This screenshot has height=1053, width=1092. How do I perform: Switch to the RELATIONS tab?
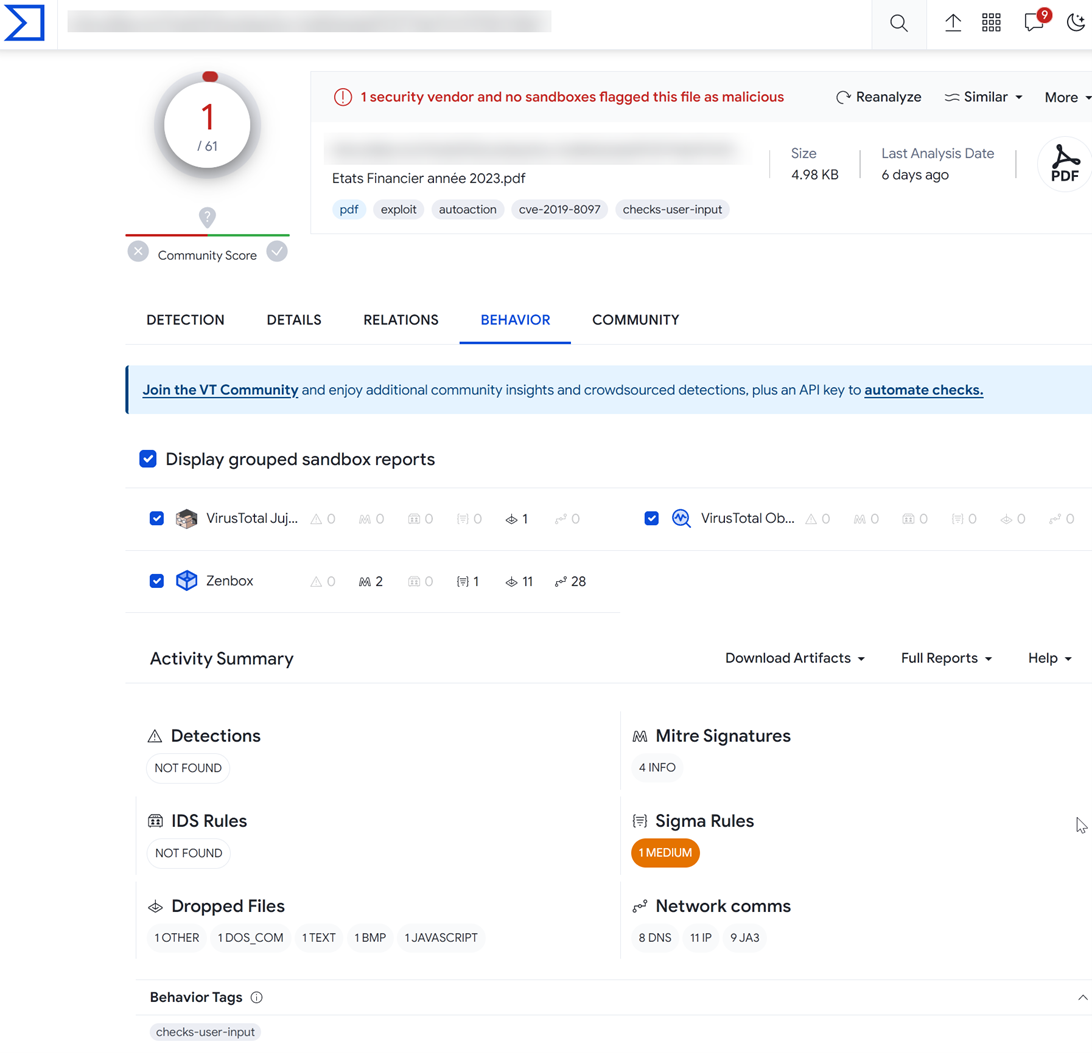coord(401,320)
